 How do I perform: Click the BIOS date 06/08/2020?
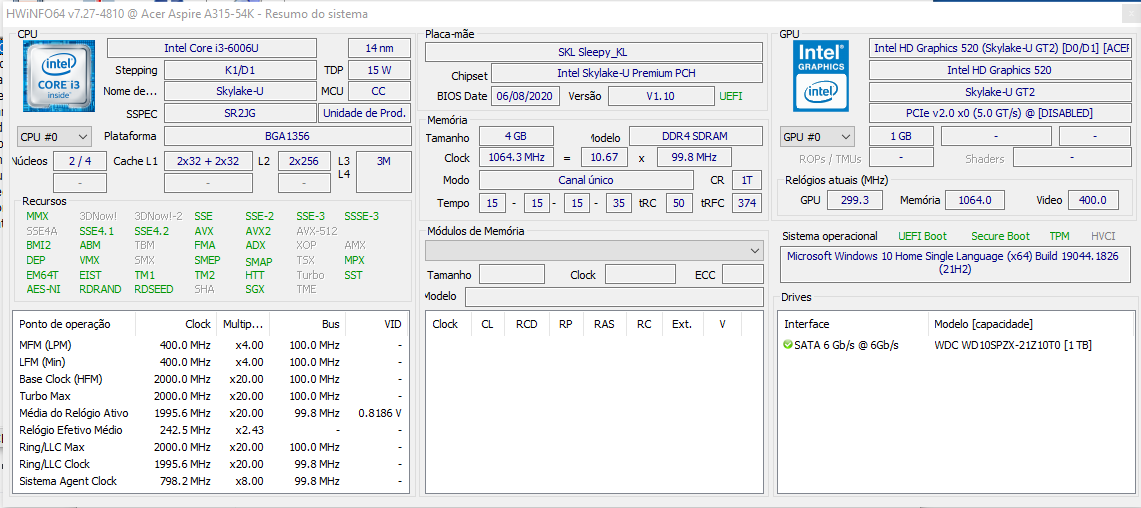[x=525, y=96]
